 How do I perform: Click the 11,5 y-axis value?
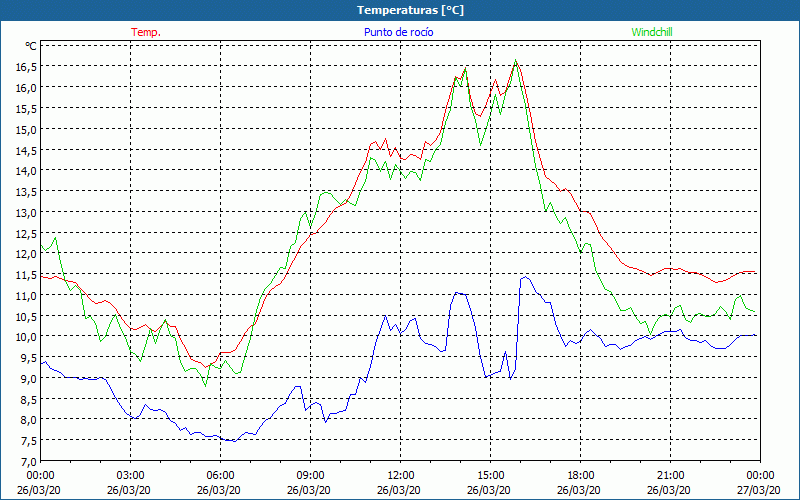pos(26,275)
